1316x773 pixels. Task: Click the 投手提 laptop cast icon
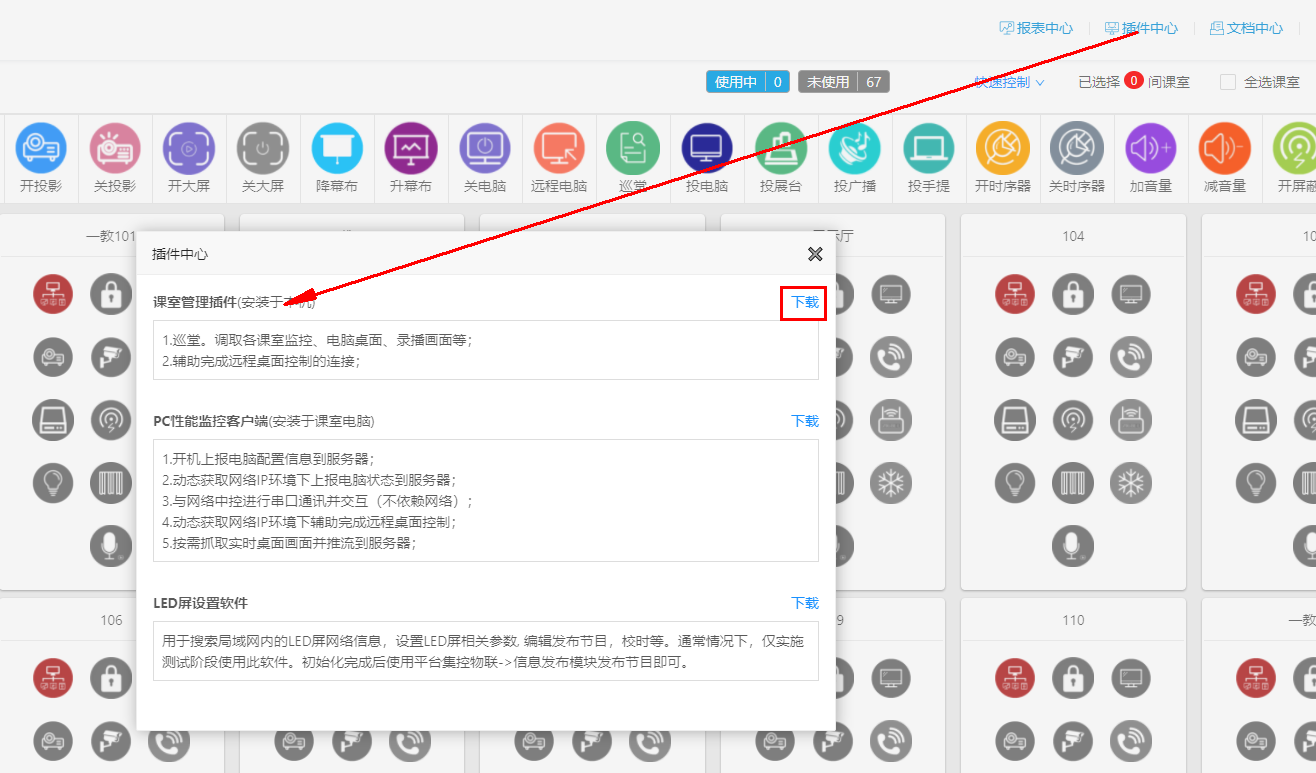[x=929, y=148]
